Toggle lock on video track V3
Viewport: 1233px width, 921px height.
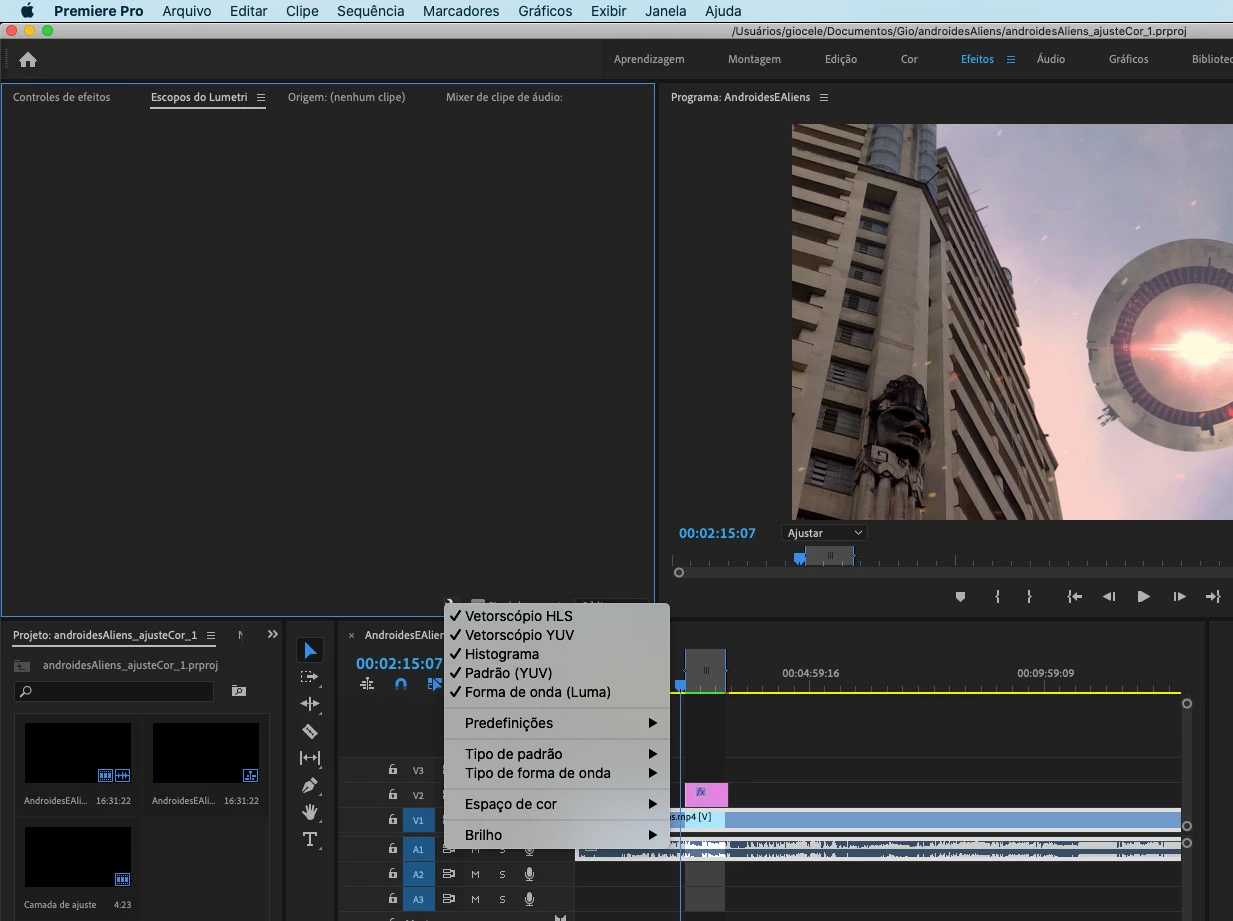pos(393,770)
